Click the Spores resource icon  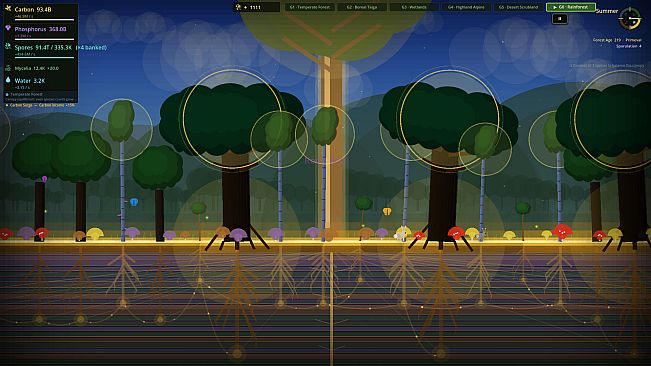[x=8, y=47]
